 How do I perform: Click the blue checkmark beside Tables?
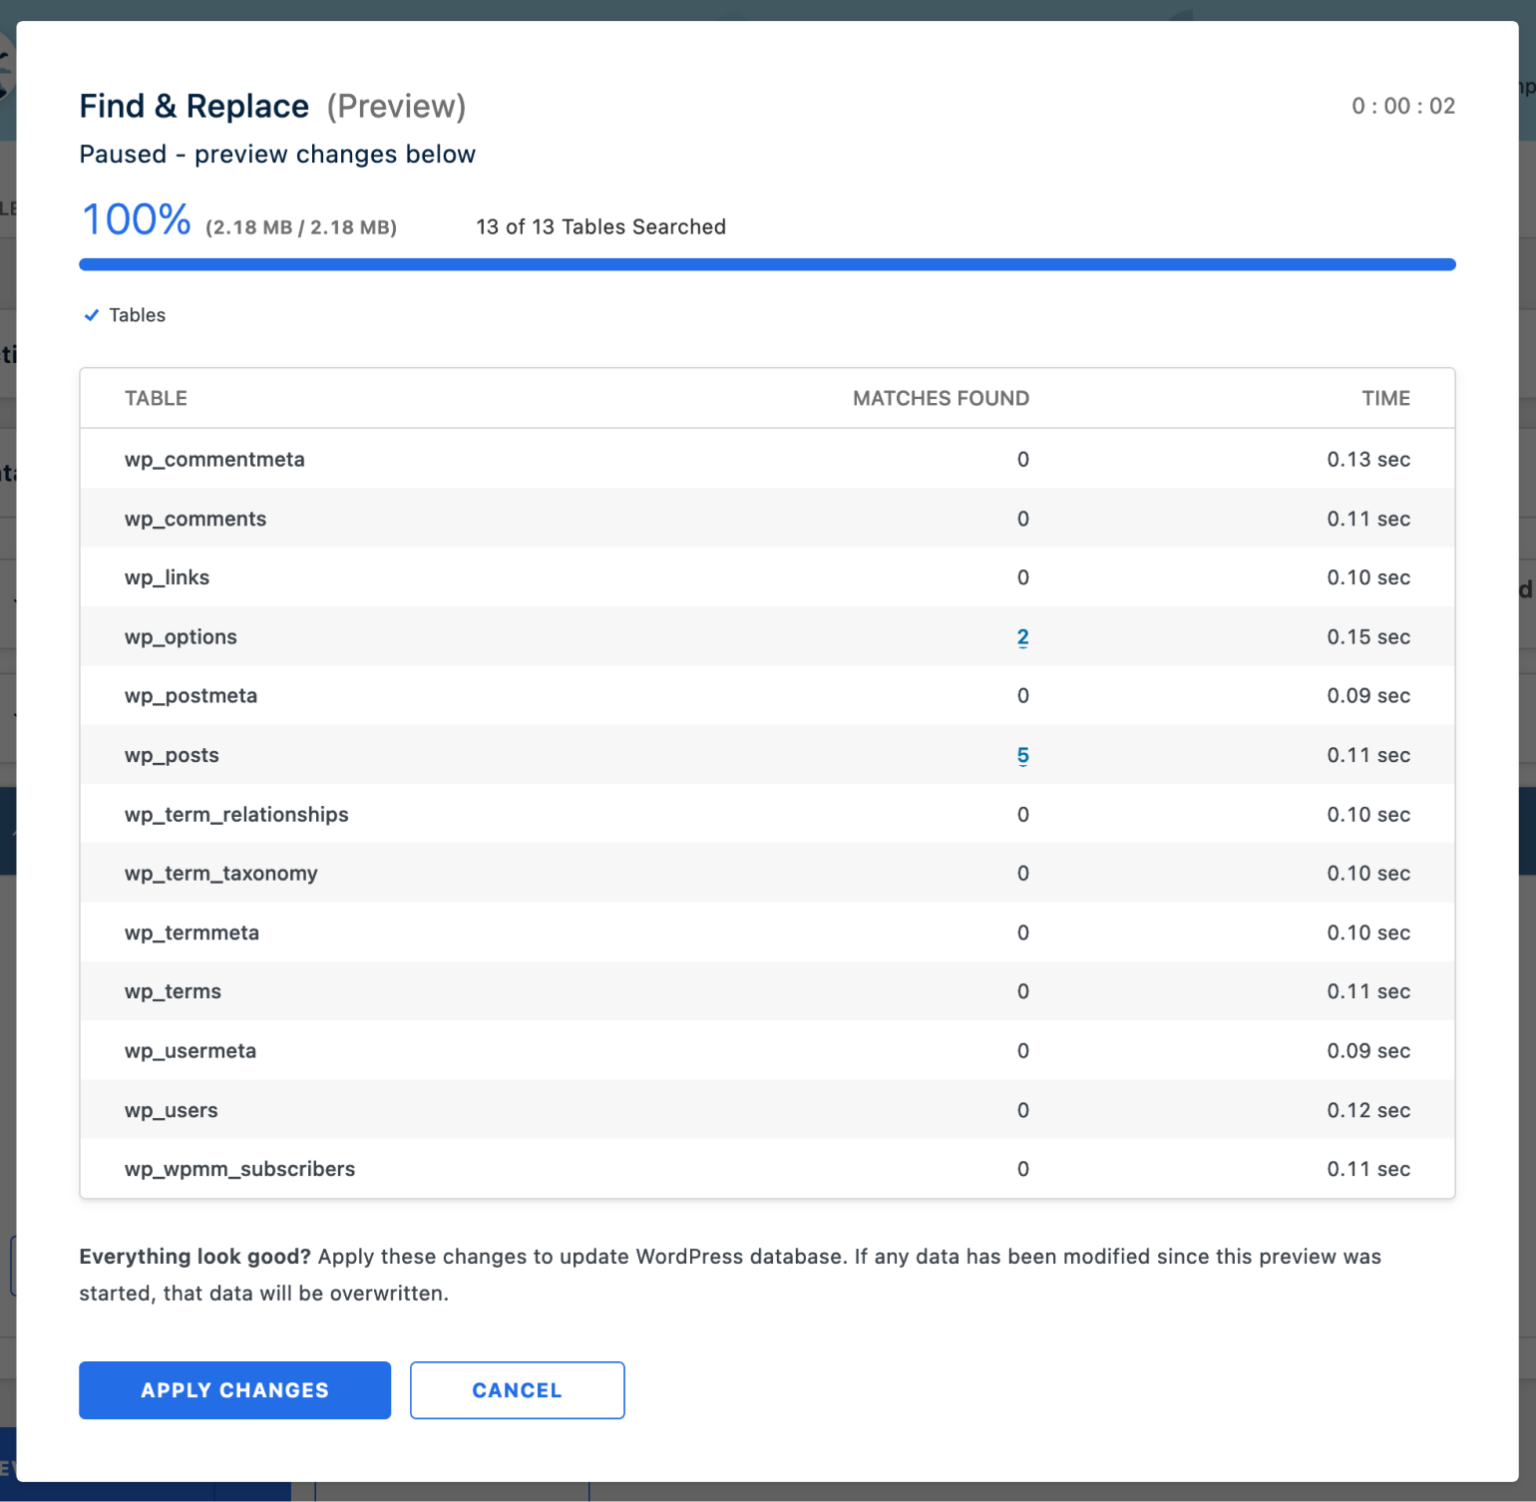tap(91, 315)
